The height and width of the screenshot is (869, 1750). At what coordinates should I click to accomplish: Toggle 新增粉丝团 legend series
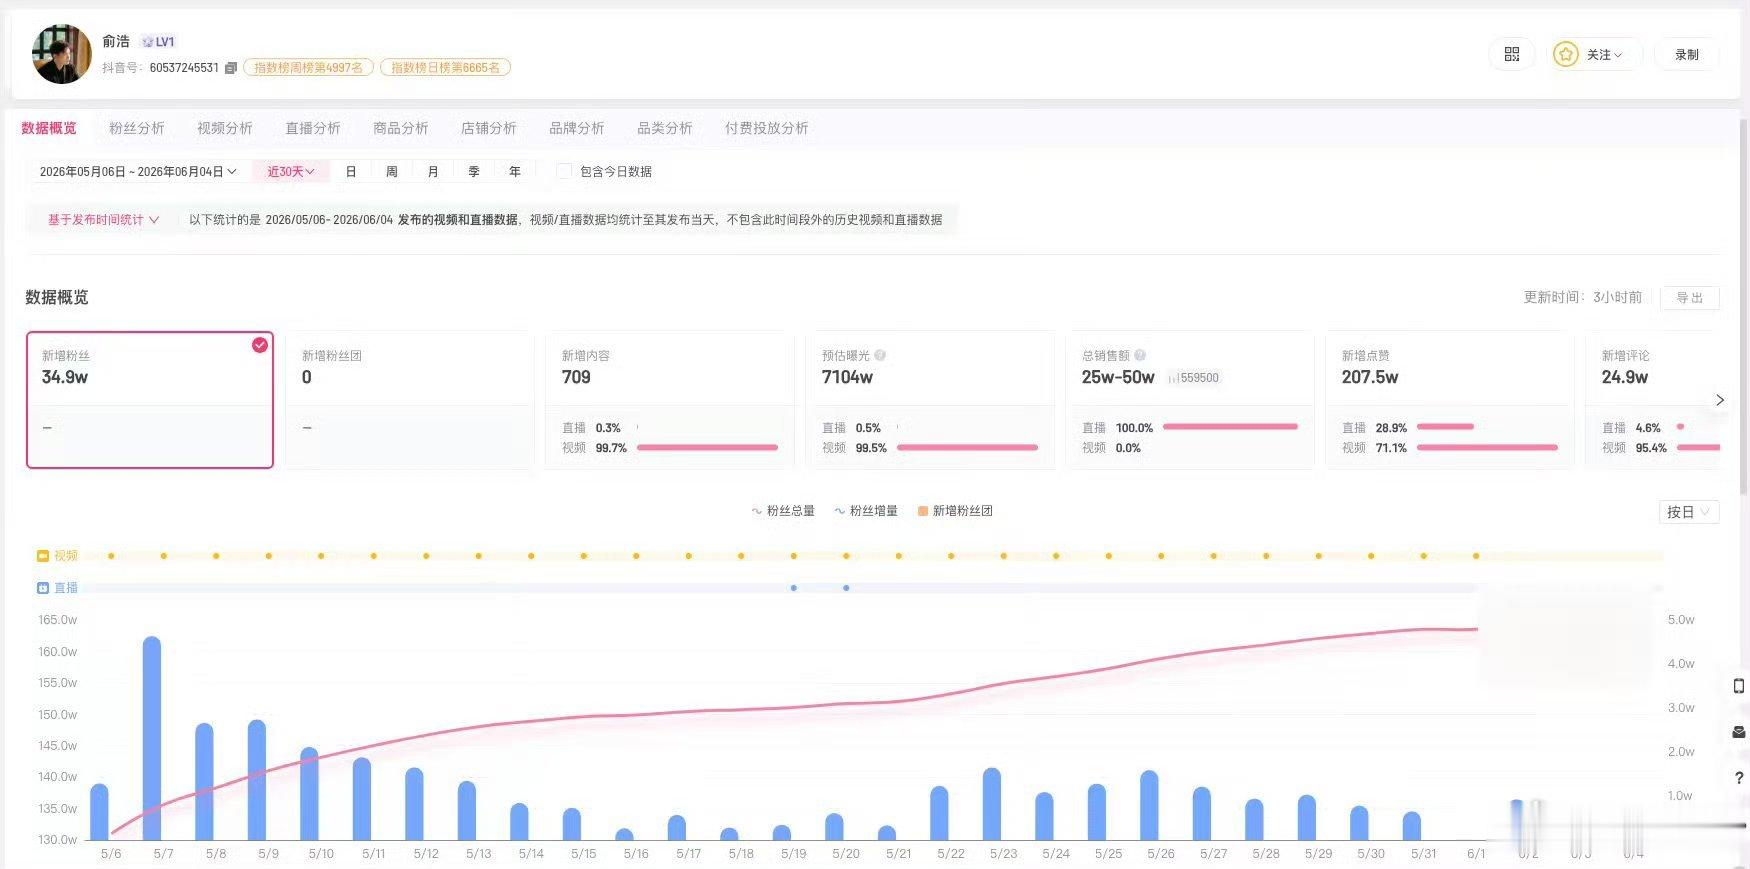[955, 511]
